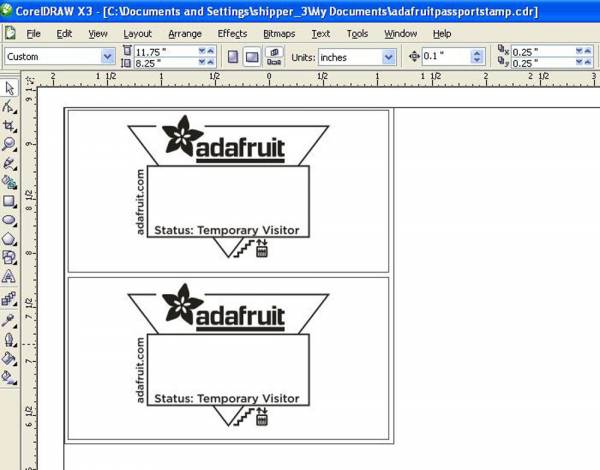
Task: Pick the Eyedropper tool
Action: pyautogui.click(x=9, y=320)
